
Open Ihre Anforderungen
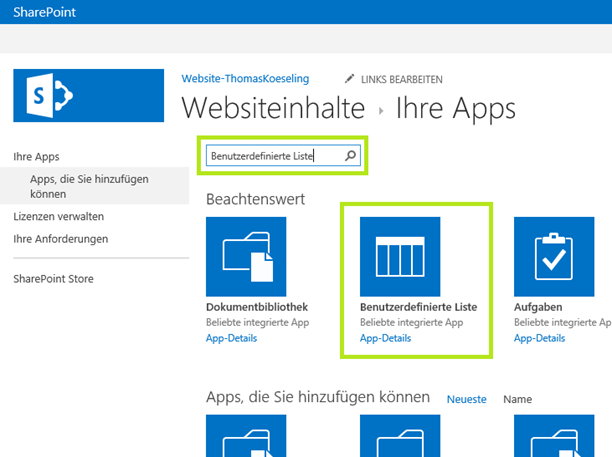(60, 239)
